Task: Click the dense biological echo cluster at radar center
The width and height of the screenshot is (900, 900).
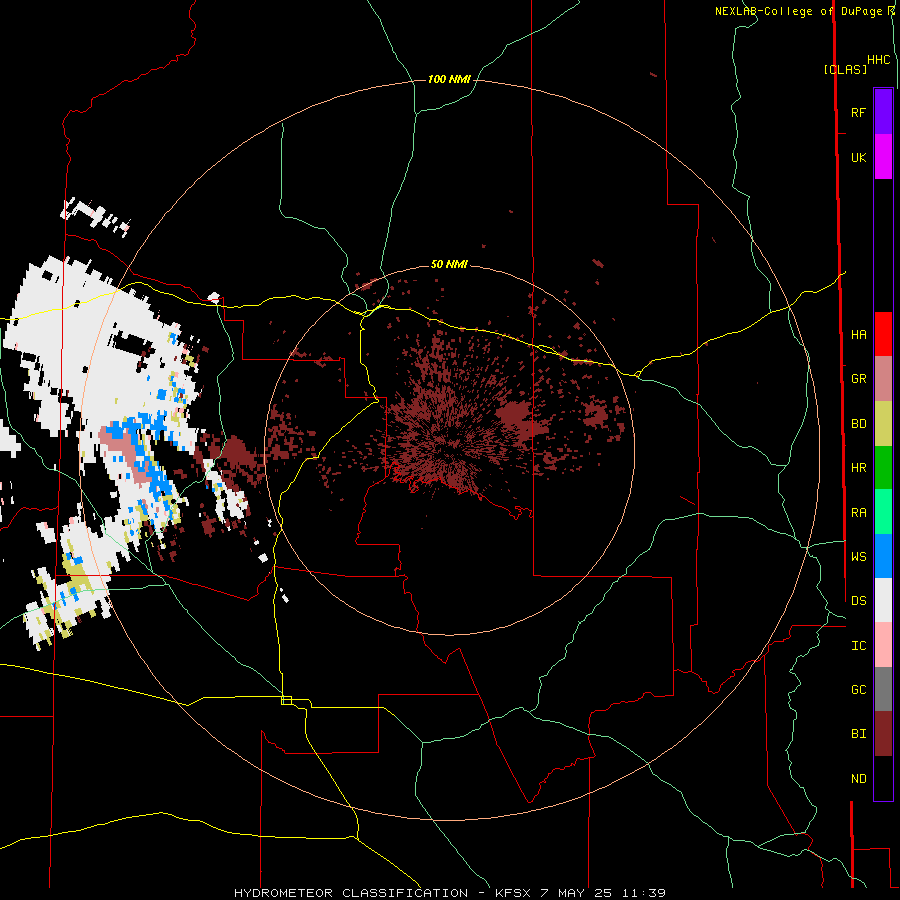Action: click(451, 439)
